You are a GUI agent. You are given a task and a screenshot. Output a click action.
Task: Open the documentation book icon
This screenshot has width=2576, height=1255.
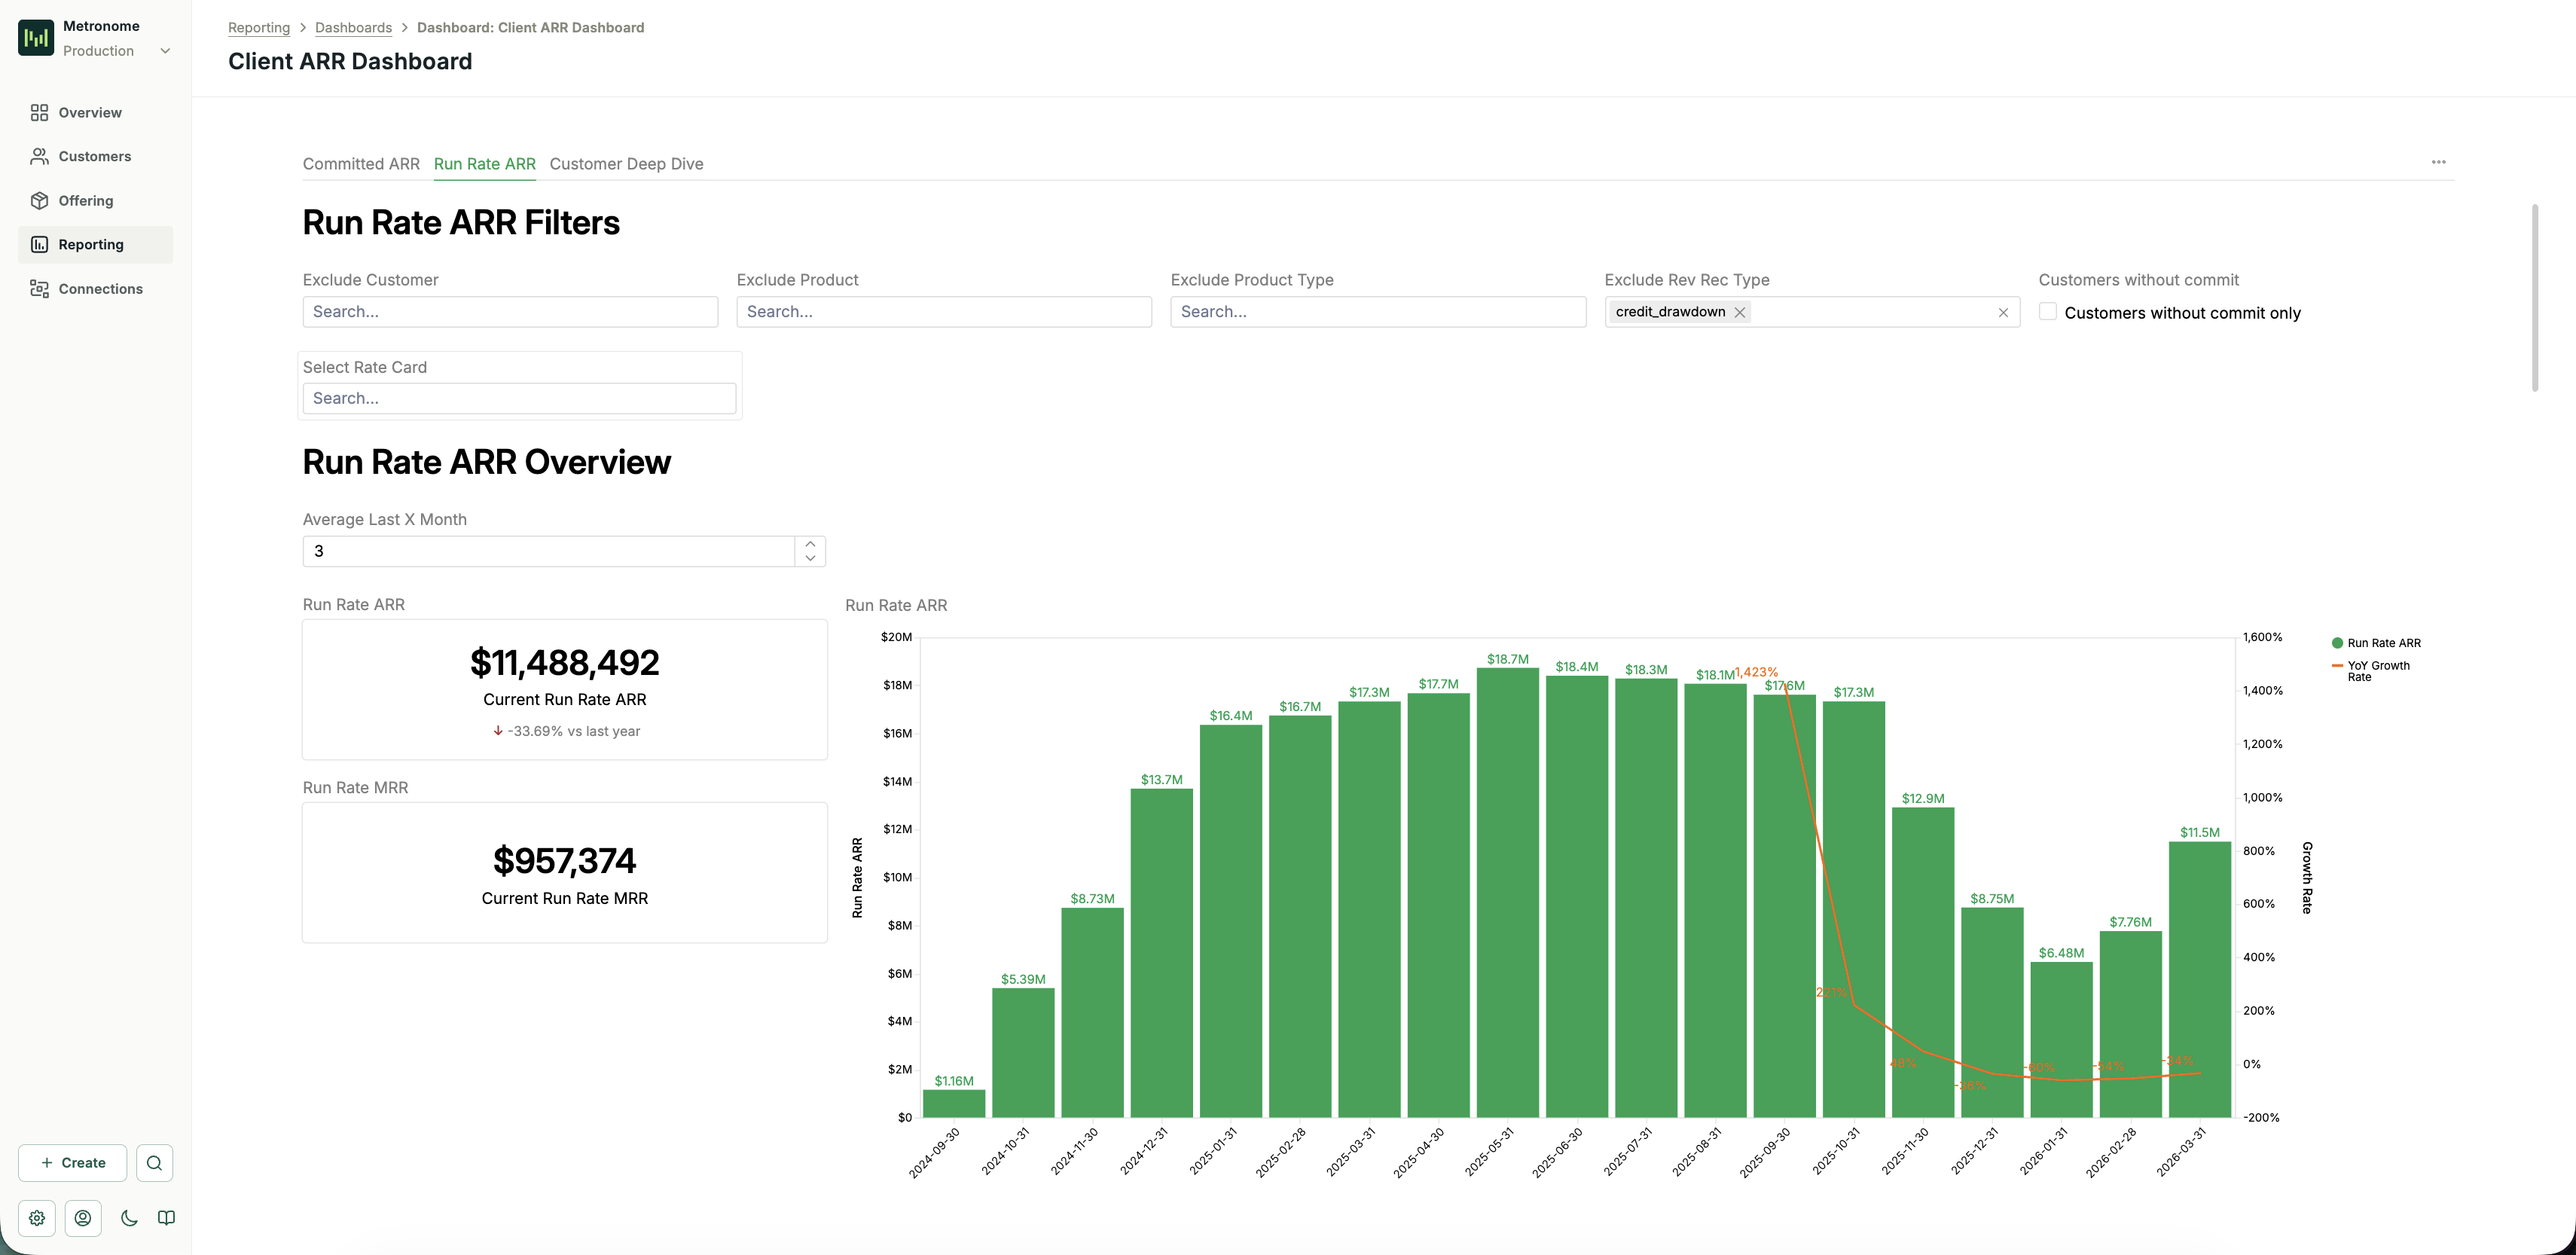pos(165,1218)
